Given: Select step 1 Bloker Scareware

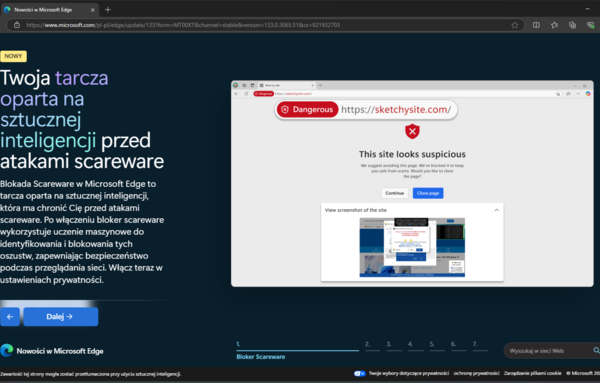Looking at the screenshot, I should point(297,350).
